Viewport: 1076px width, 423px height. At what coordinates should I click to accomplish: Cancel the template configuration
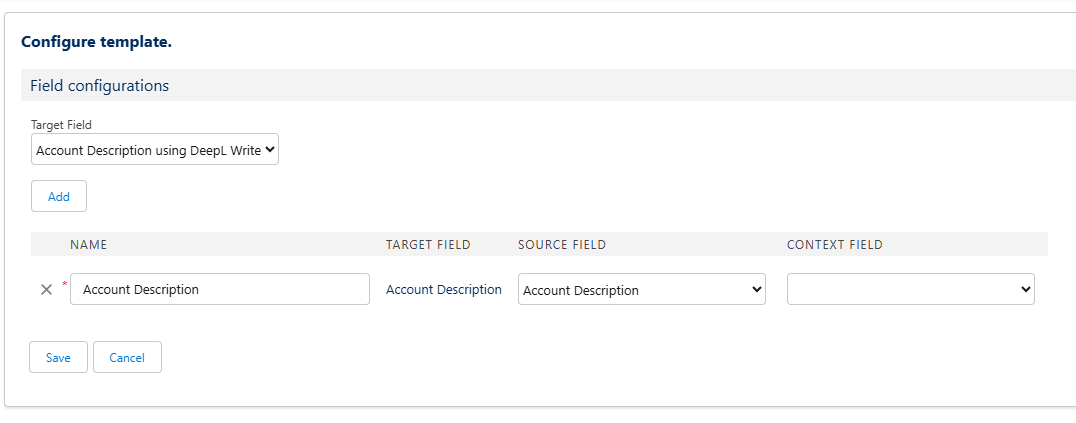coord(127,357)
